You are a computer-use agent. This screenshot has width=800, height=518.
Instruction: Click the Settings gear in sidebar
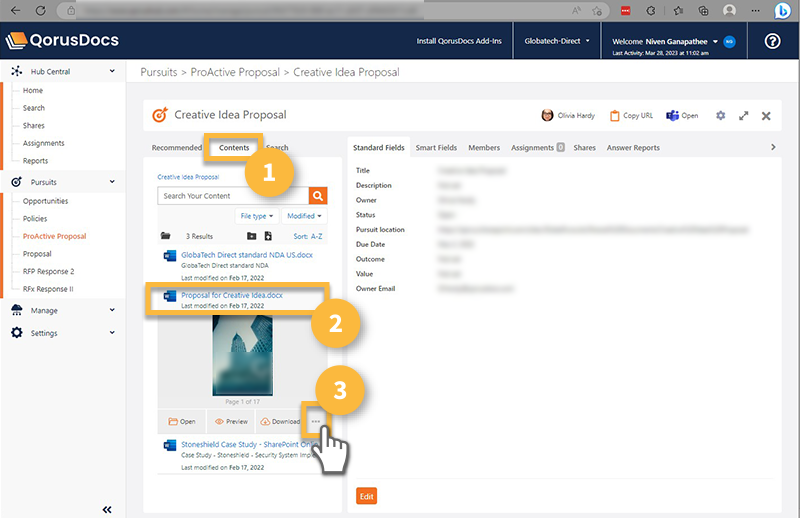[17, 333]
